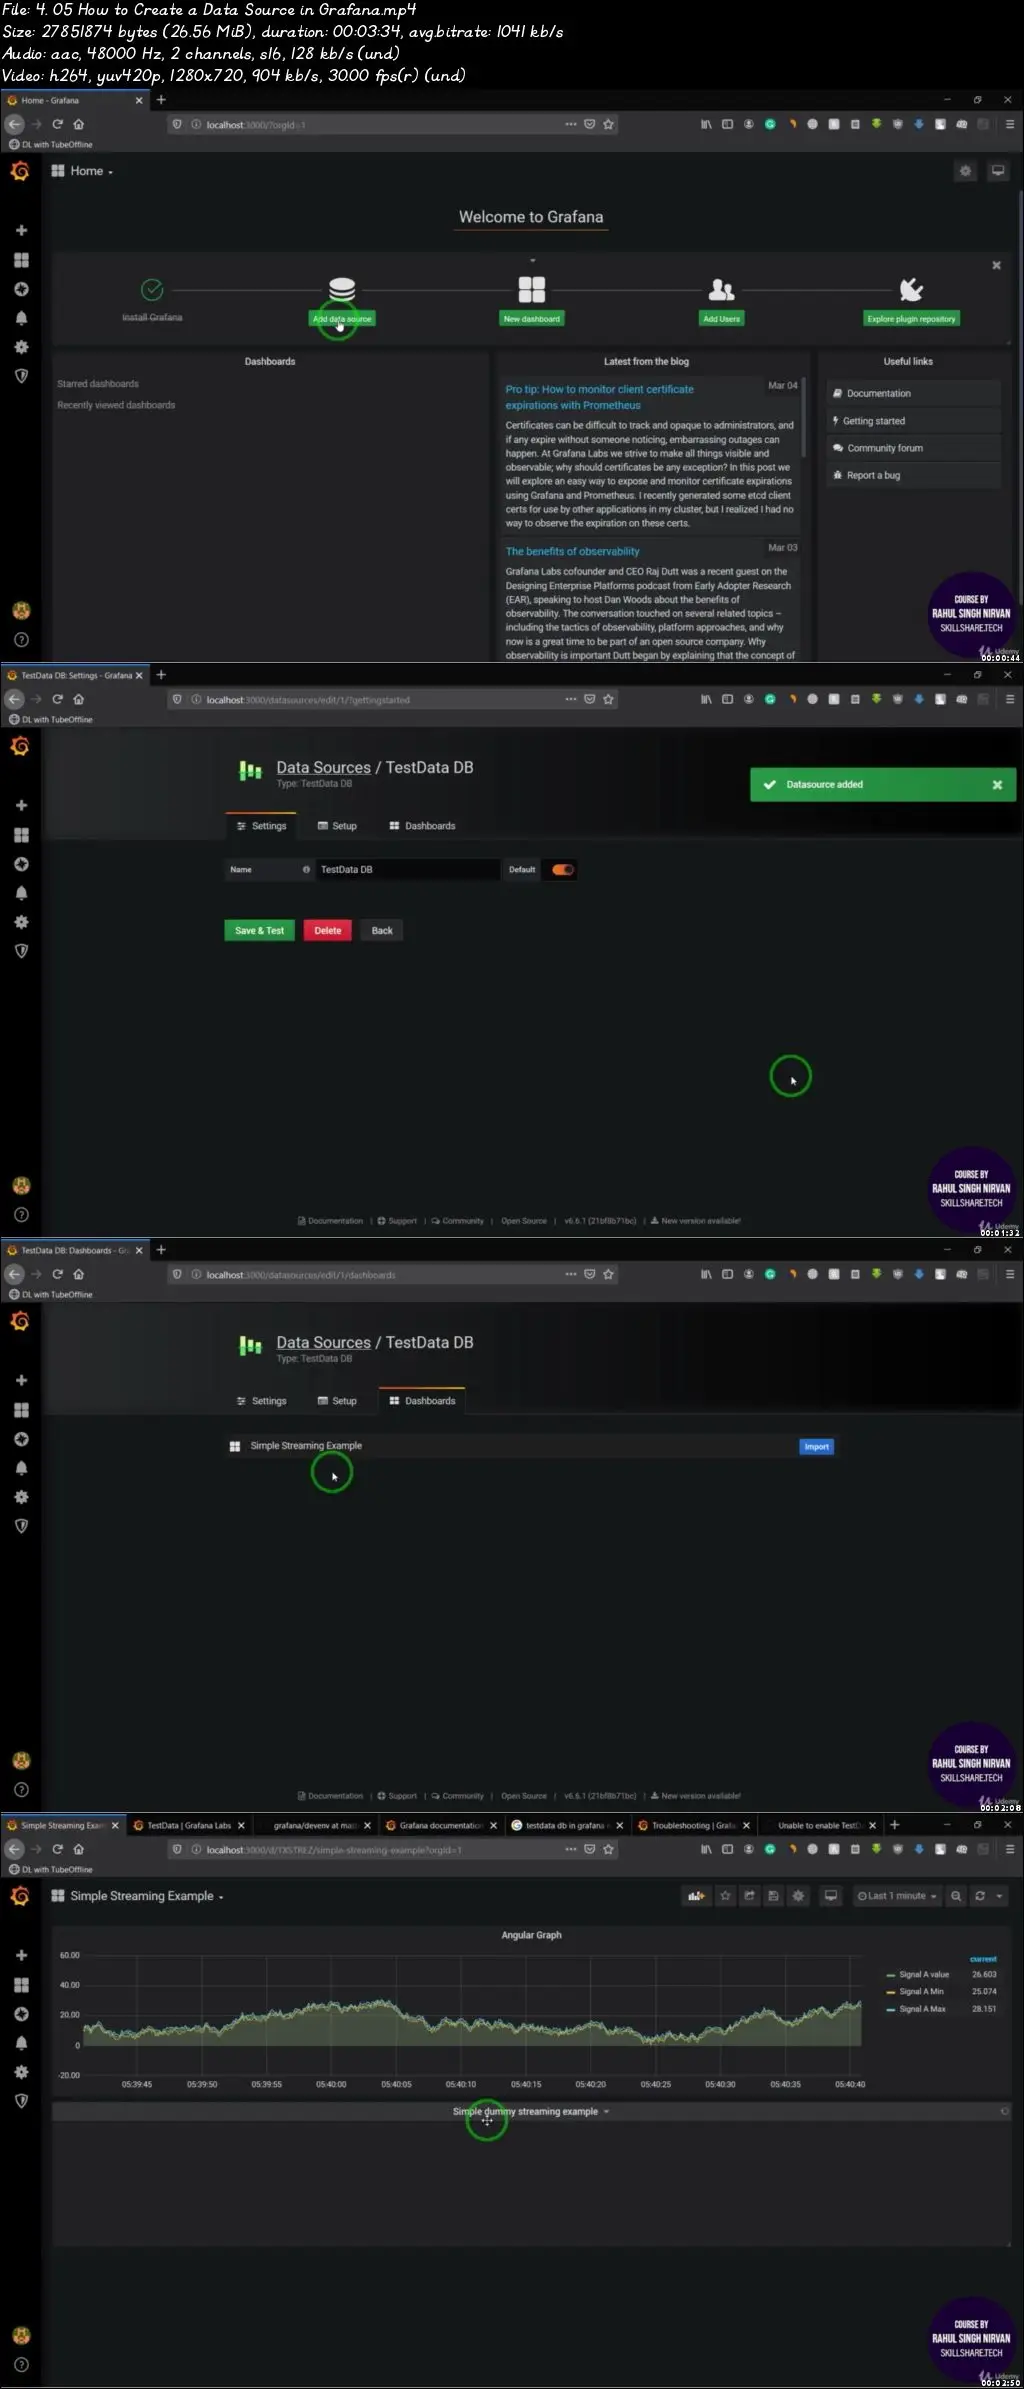The height and width of the screenshot is (2389, 1024).
Task: Click Import for Simple Streaming Example
Action: pos(817,1446)
